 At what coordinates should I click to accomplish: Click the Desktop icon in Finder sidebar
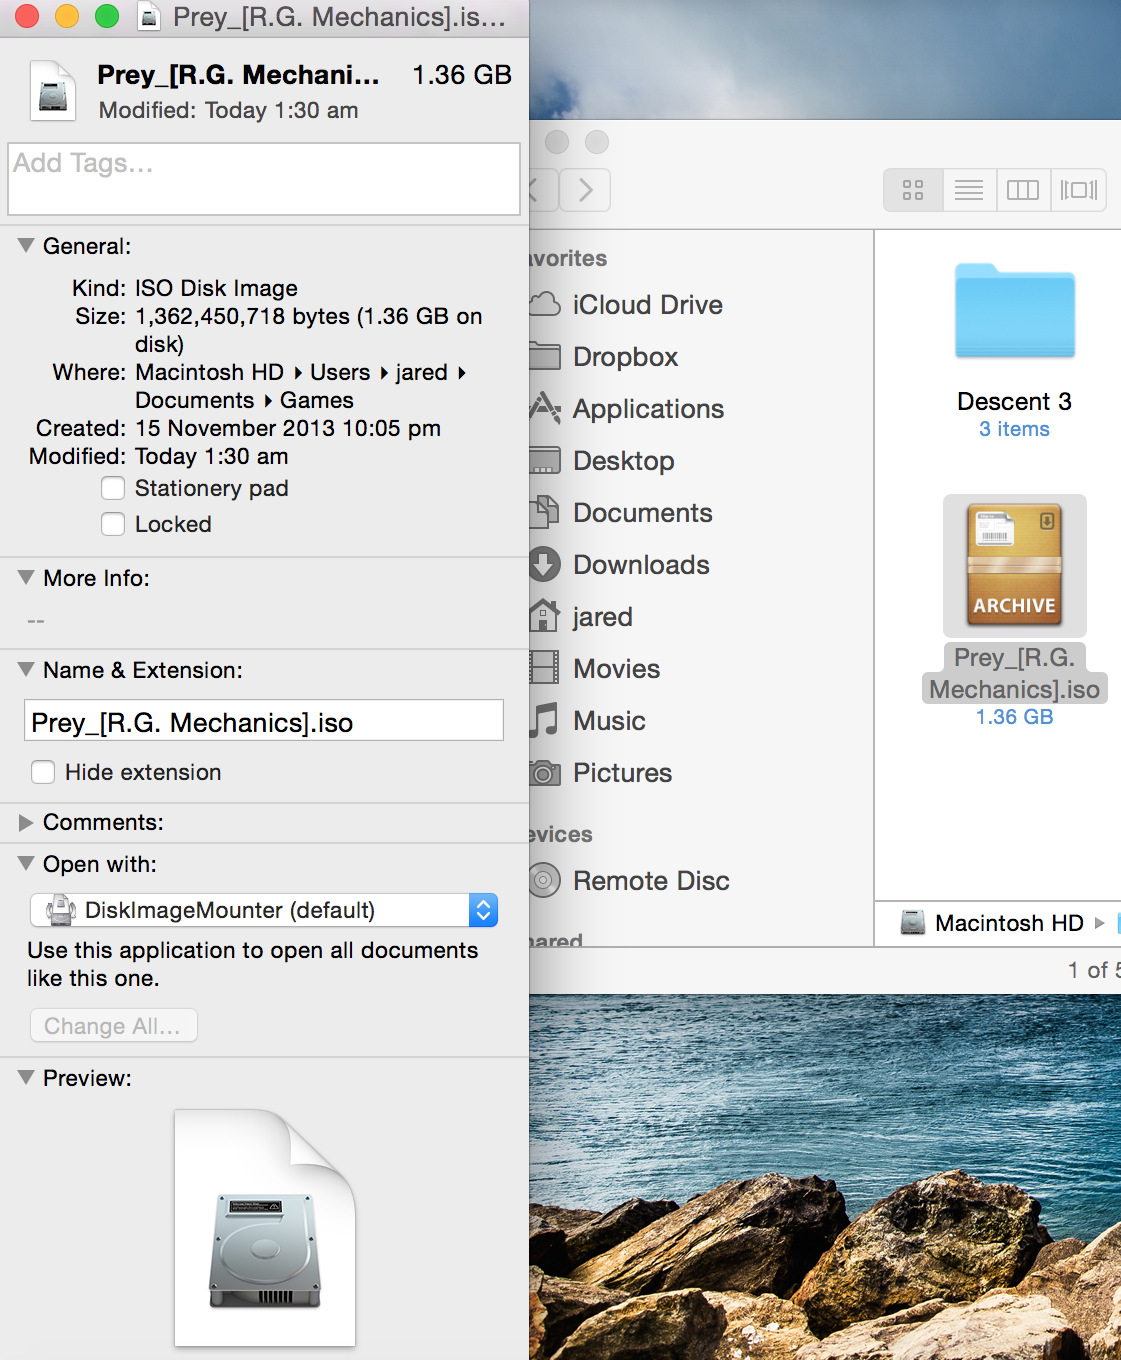pyautogui.click(x=545, y=460)
